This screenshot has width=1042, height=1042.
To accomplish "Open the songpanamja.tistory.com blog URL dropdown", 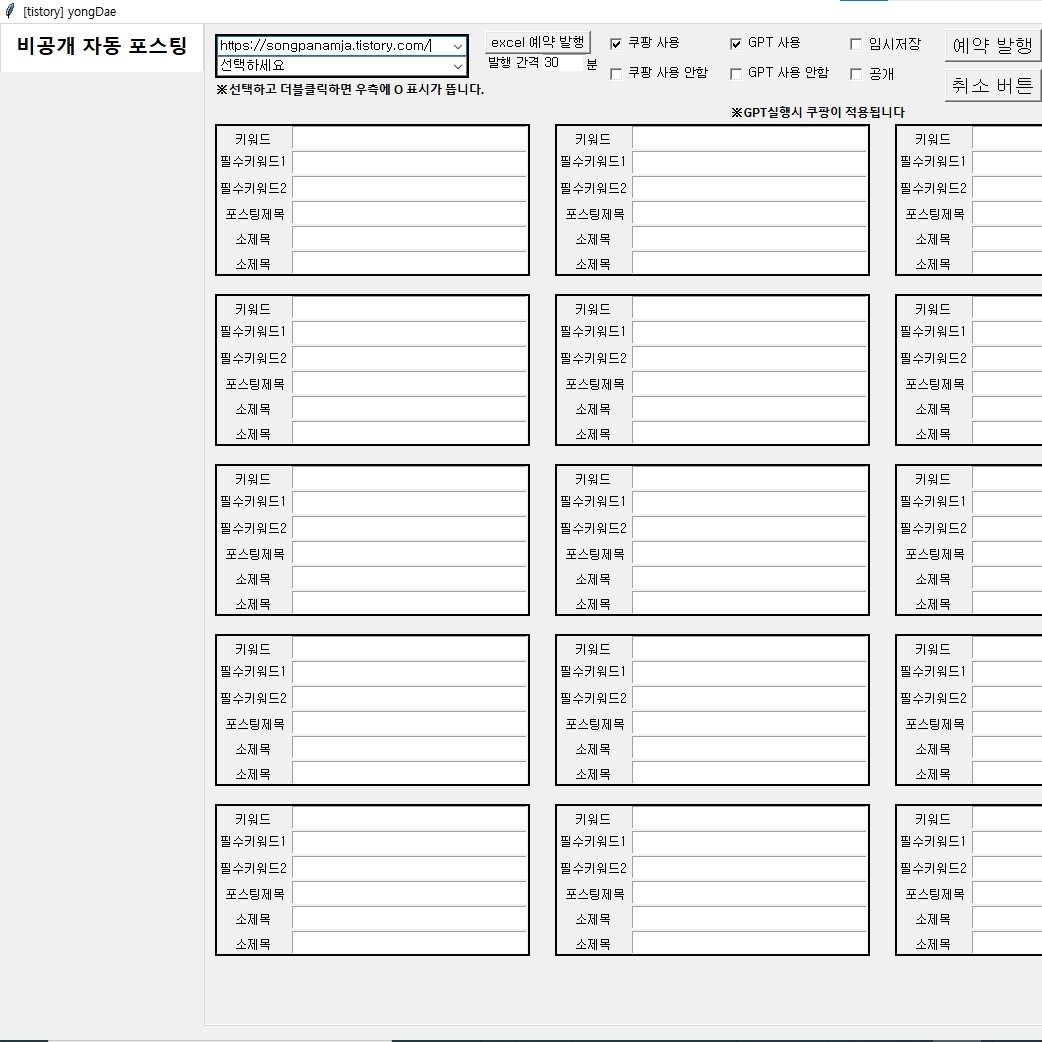I will coord(457,46).
